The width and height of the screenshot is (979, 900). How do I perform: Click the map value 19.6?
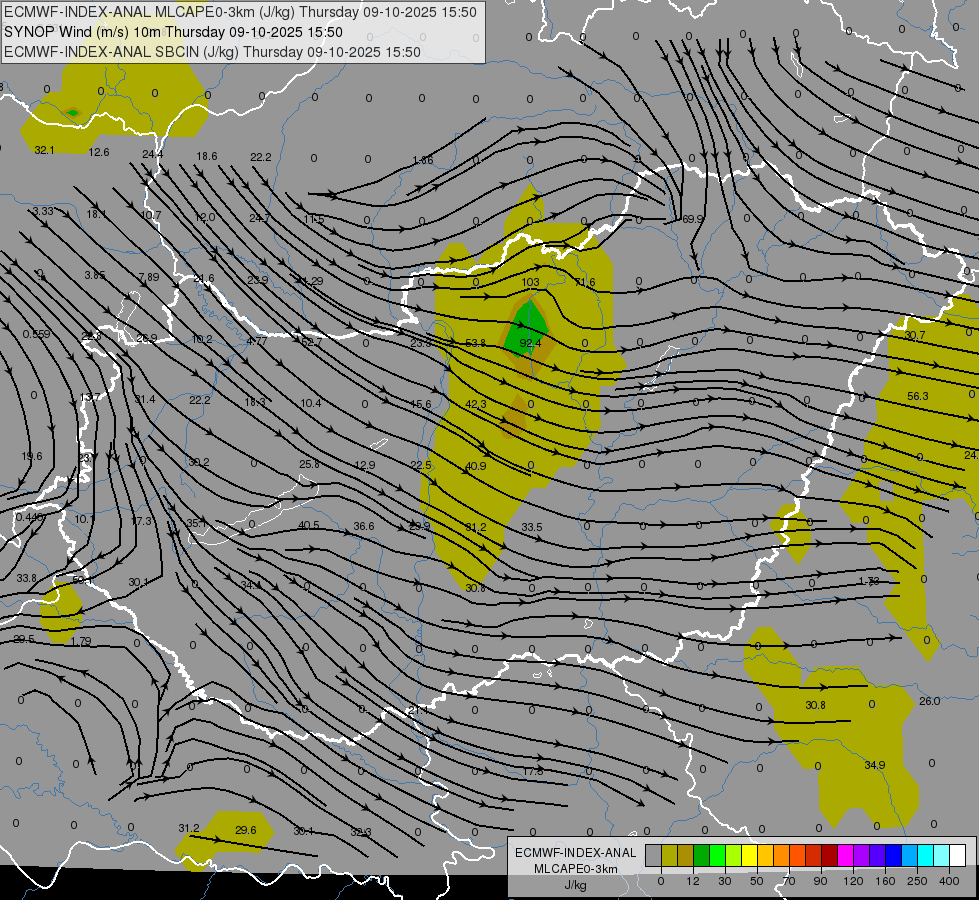point(32,456)
